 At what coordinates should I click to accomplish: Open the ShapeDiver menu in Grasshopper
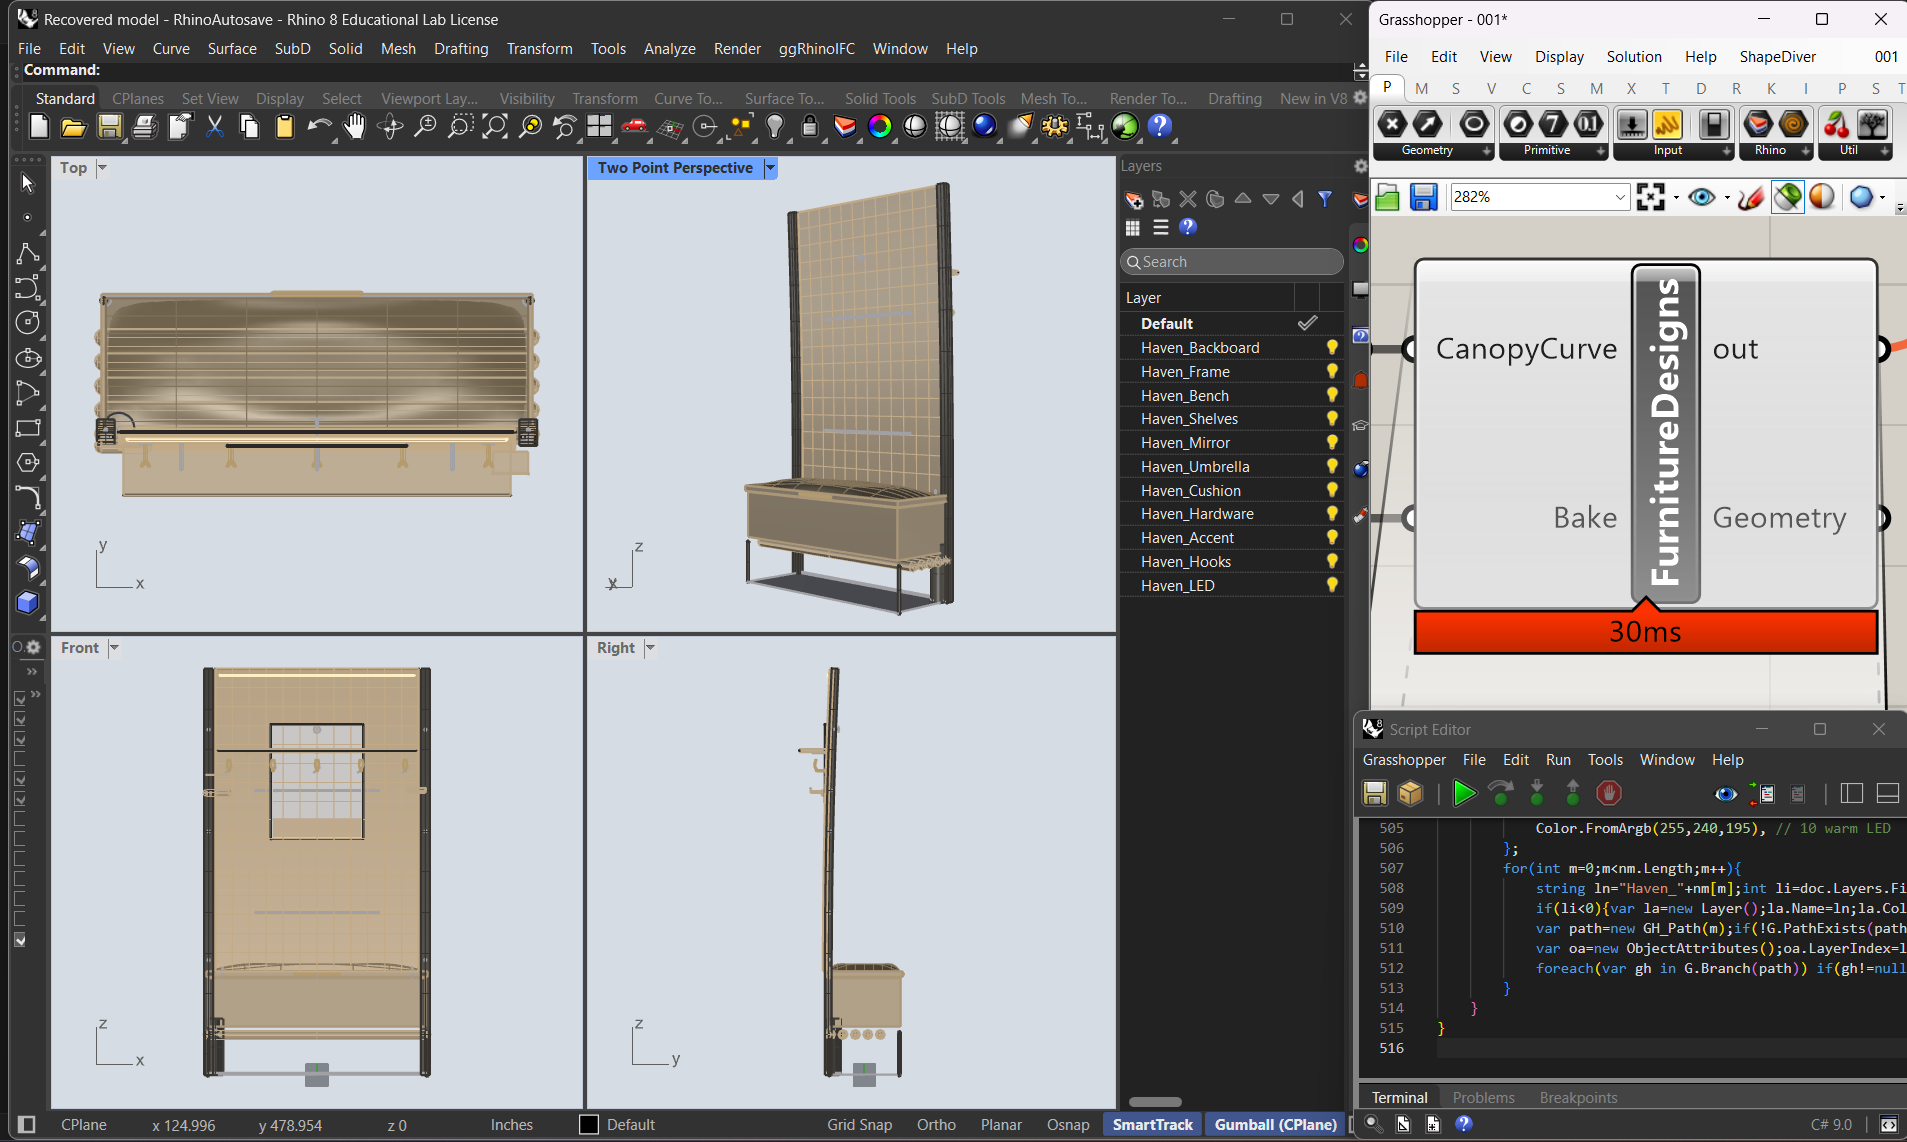[1777, 57]
